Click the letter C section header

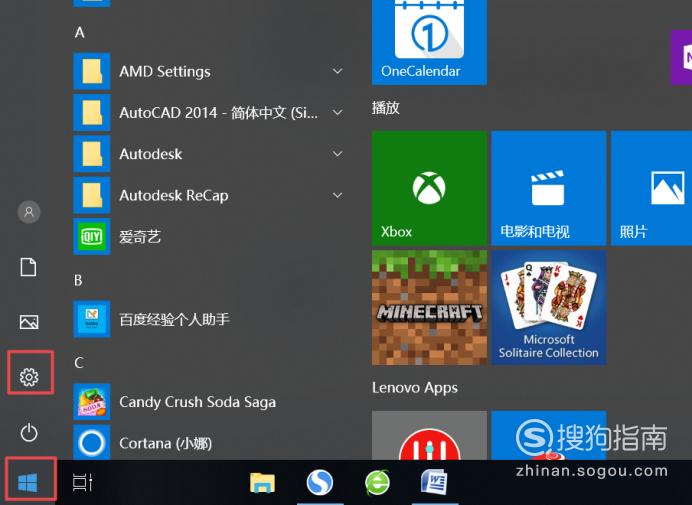coord(79,362)
